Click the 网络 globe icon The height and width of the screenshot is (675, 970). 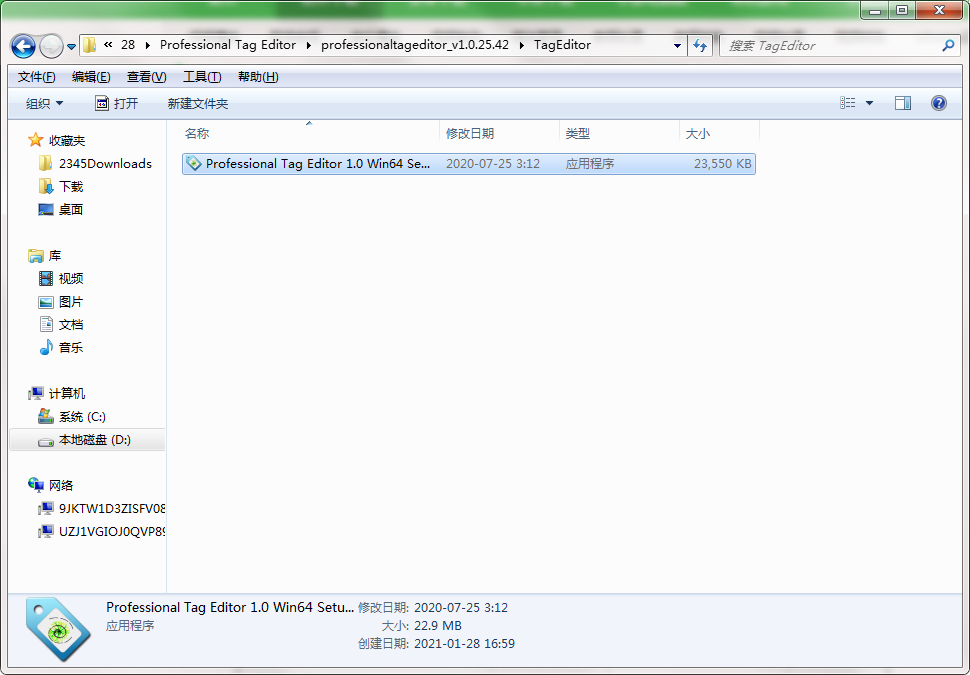[35, 485]
